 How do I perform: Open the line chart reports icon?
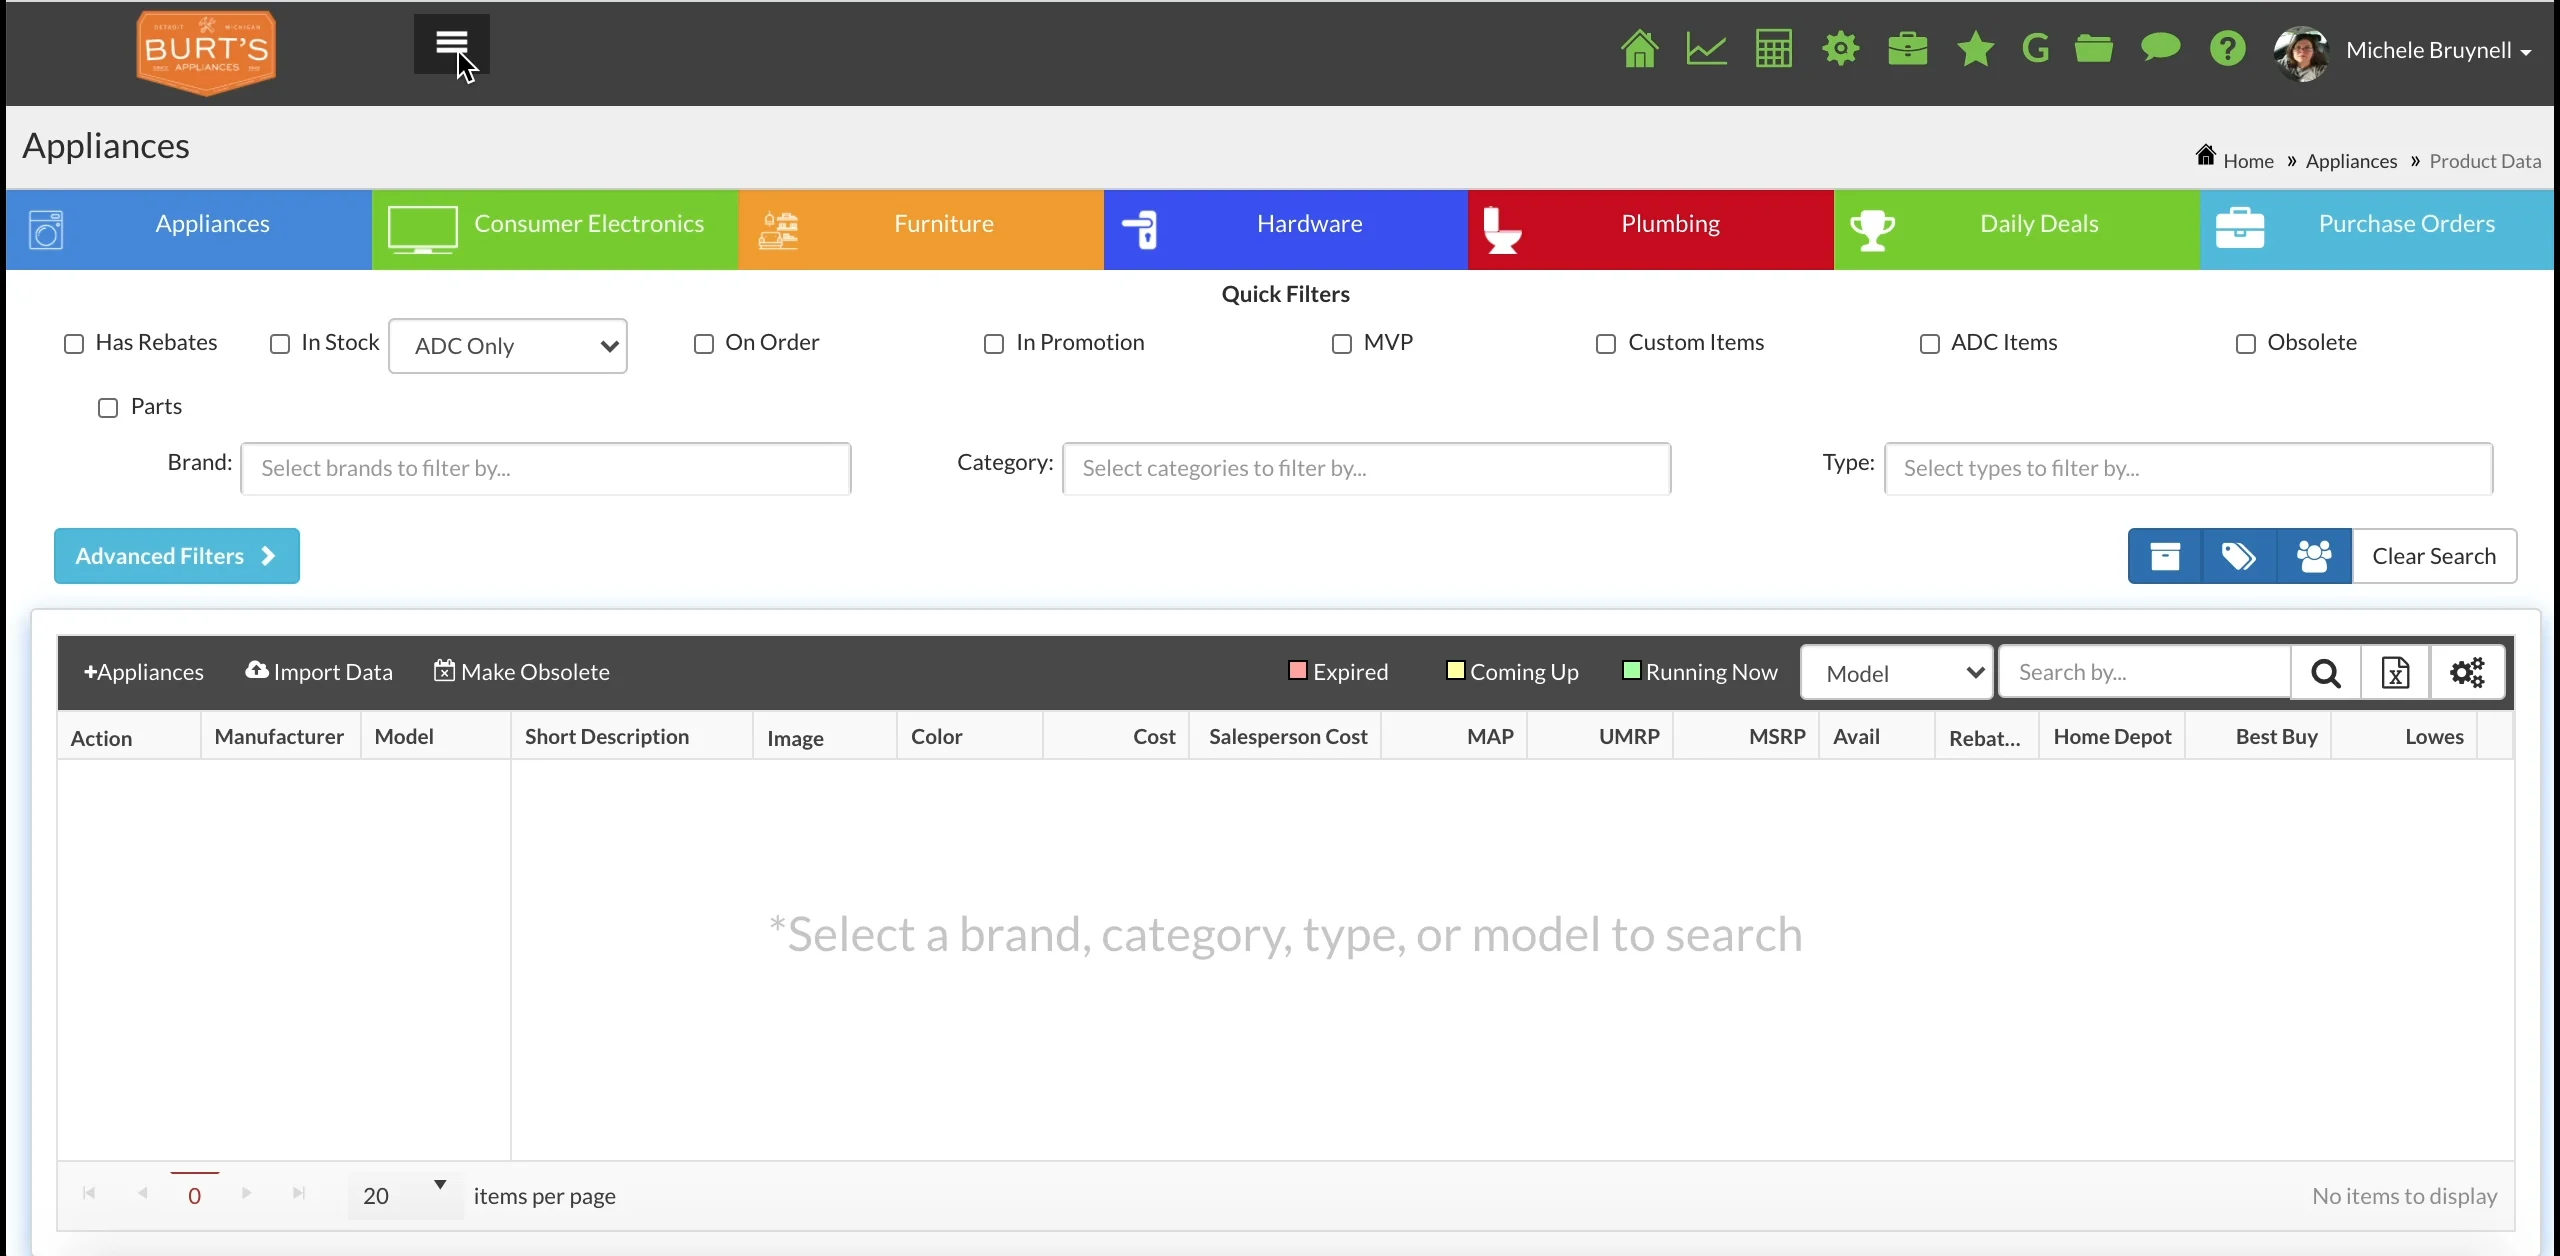tap(1706, 49)
